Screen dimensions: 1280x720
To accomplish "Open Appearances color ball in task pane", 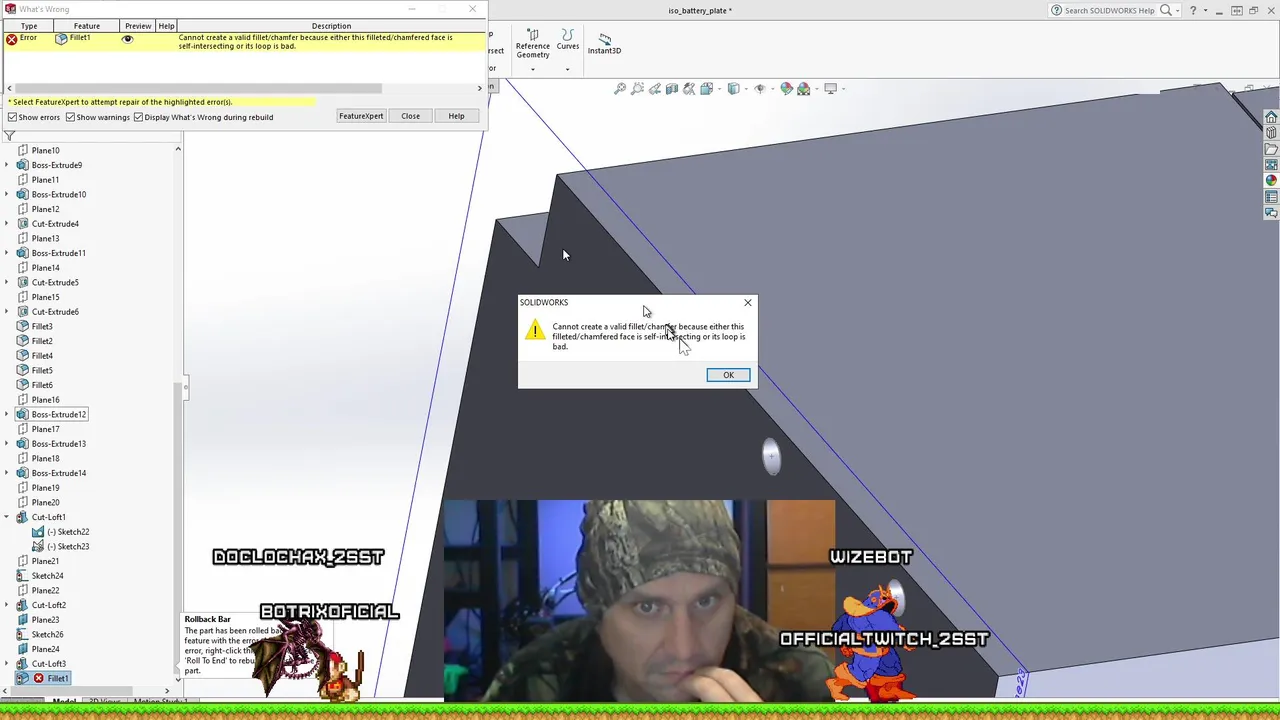I will click(x=1271, y=181).
